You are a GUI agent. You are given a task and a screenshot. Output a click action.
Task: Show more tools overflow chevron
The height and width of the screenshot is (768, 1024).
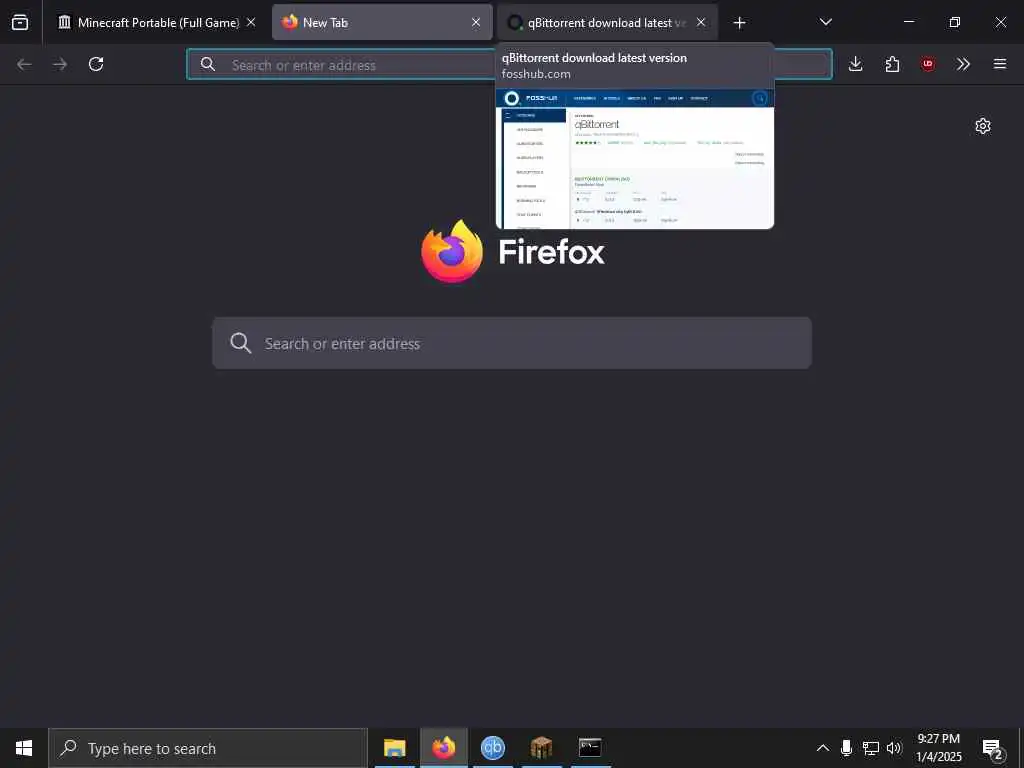963,64
